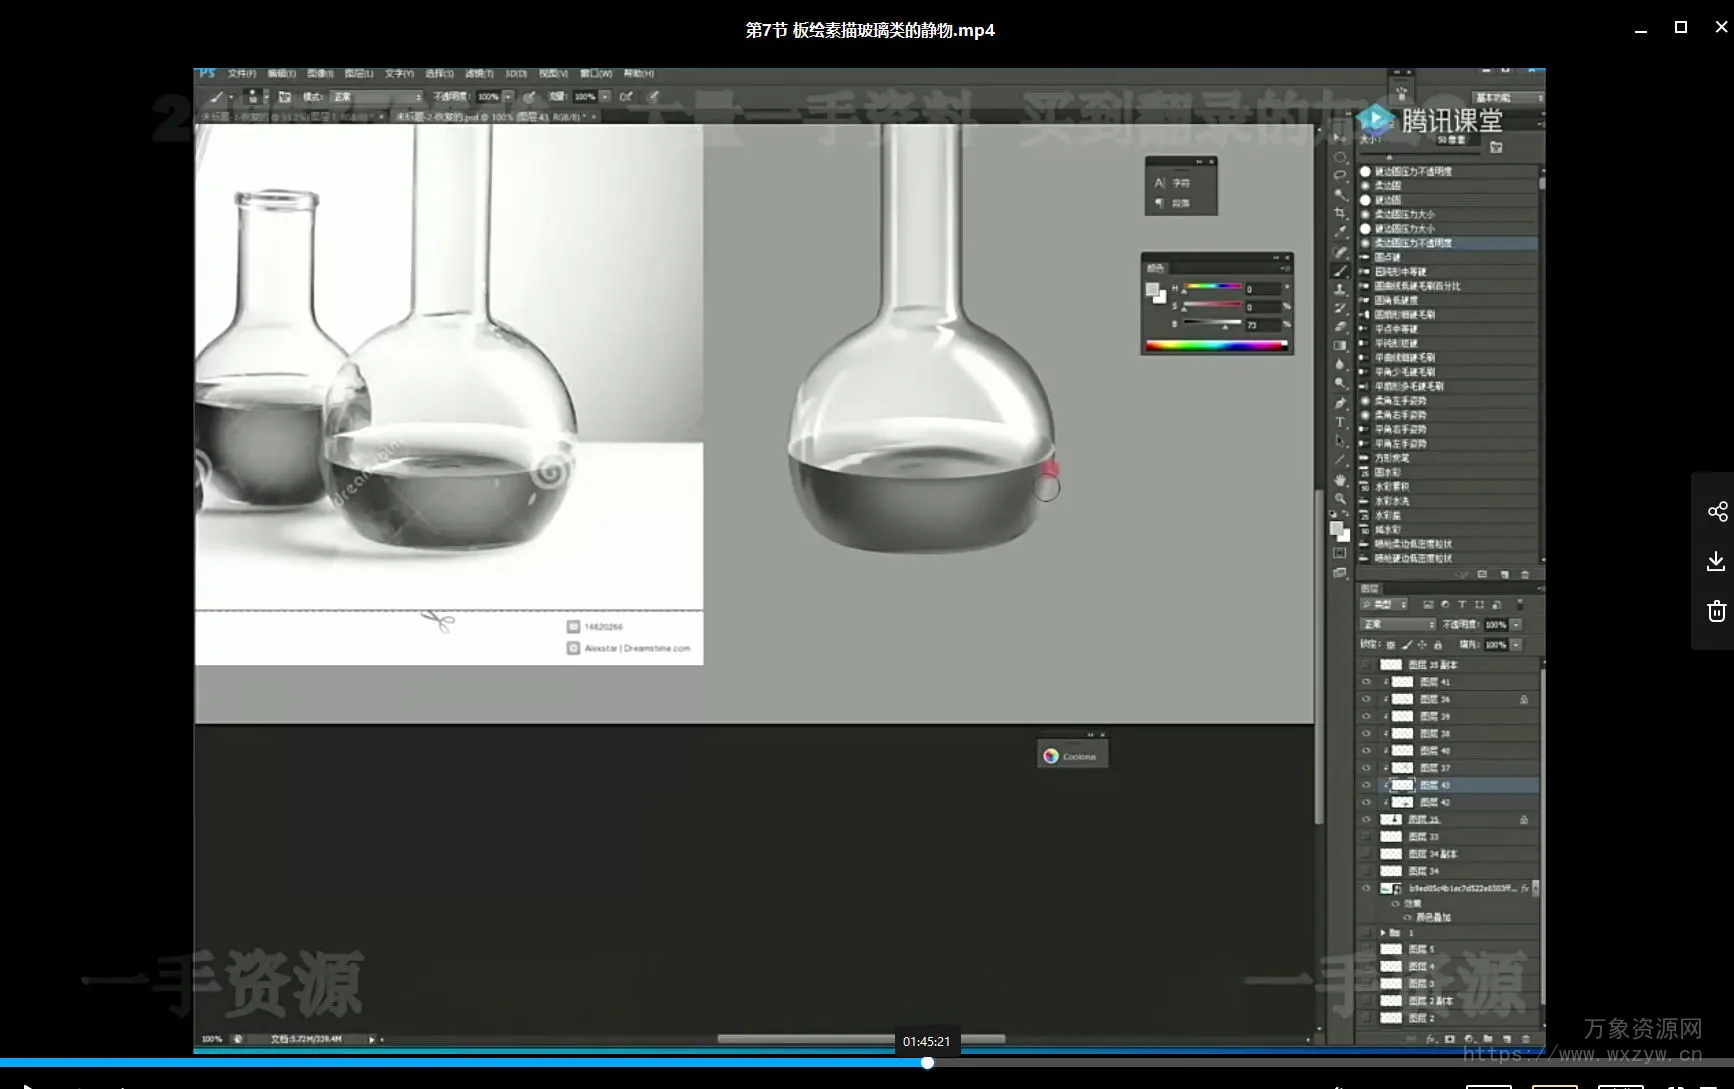
Task: Open the 滤镜 menu
Action: 479,74
